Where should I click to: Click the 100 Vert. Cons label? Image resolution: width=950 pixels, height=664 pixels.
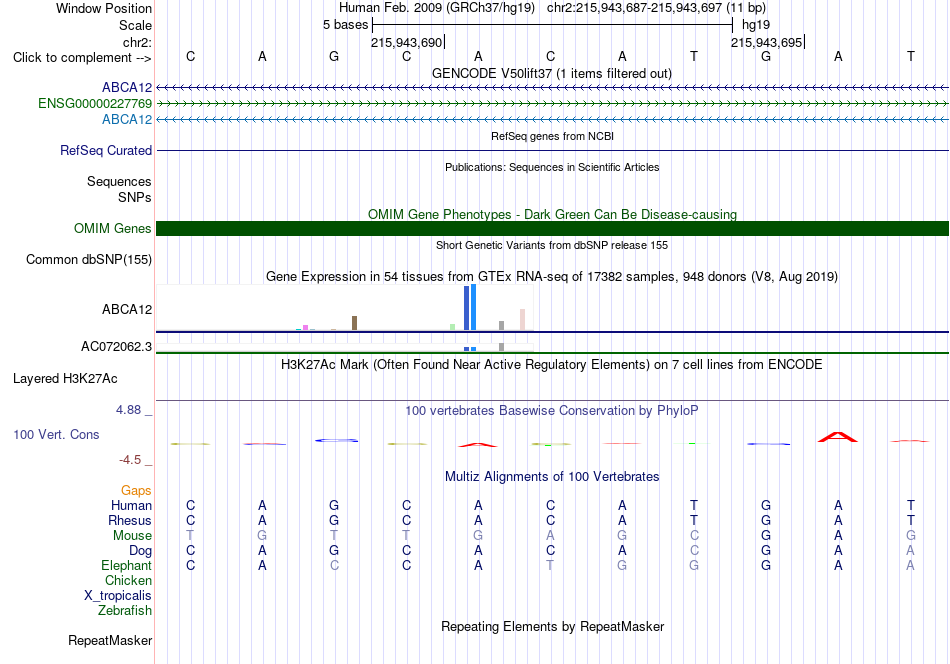pyautogui.click(x=56, y=434)
